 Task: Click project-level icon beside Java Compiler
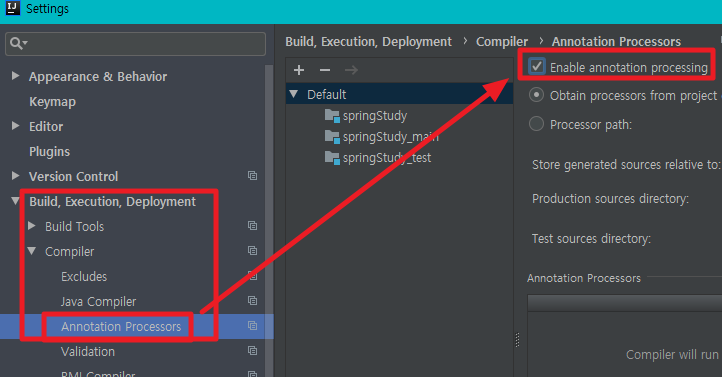click(x=252, y=301)
